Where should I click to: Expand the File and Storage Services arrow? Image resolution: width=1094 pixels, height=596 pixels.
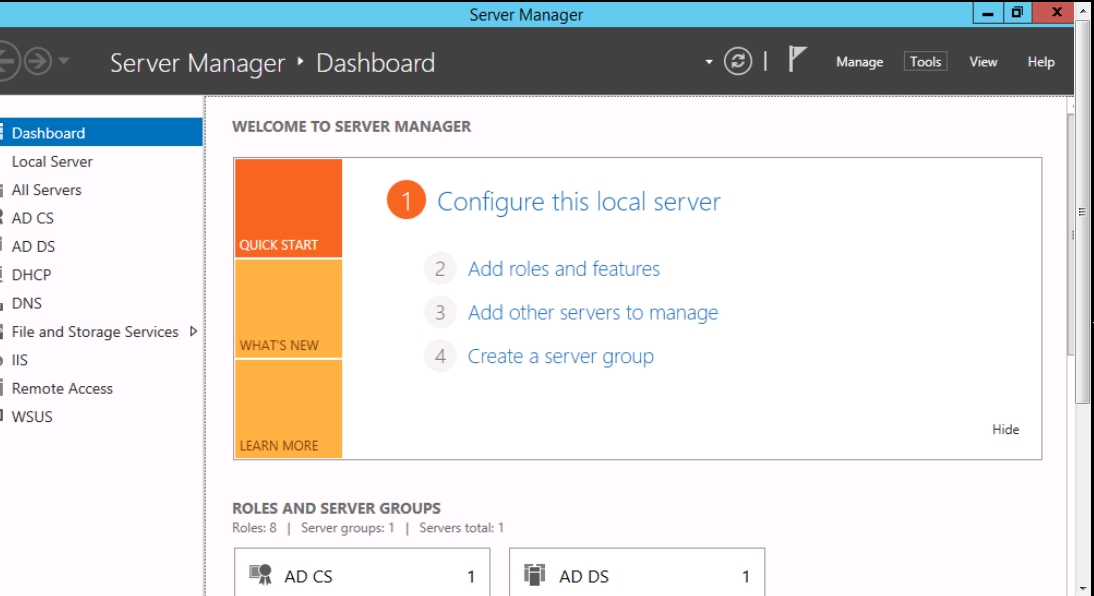[x=193, y=331]
